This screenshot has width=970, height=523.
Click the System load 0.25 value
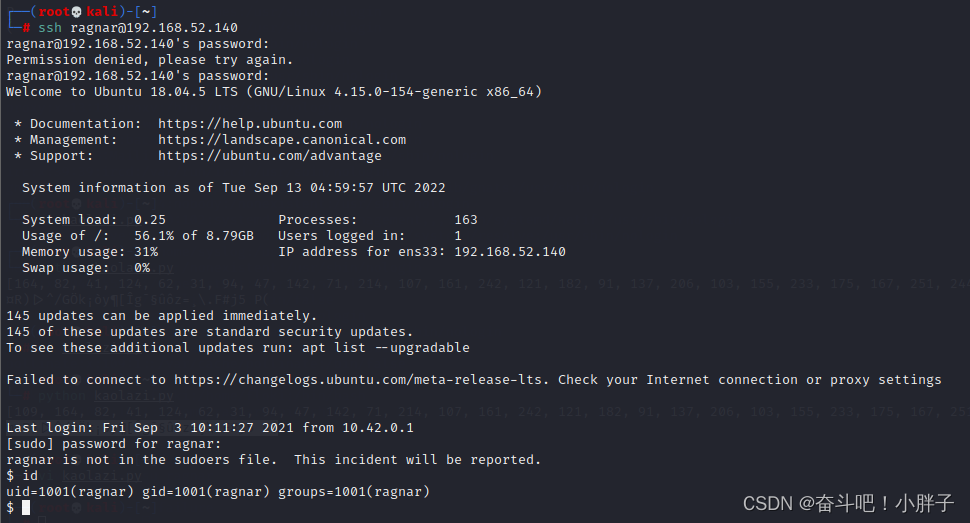tap(150, 220)
